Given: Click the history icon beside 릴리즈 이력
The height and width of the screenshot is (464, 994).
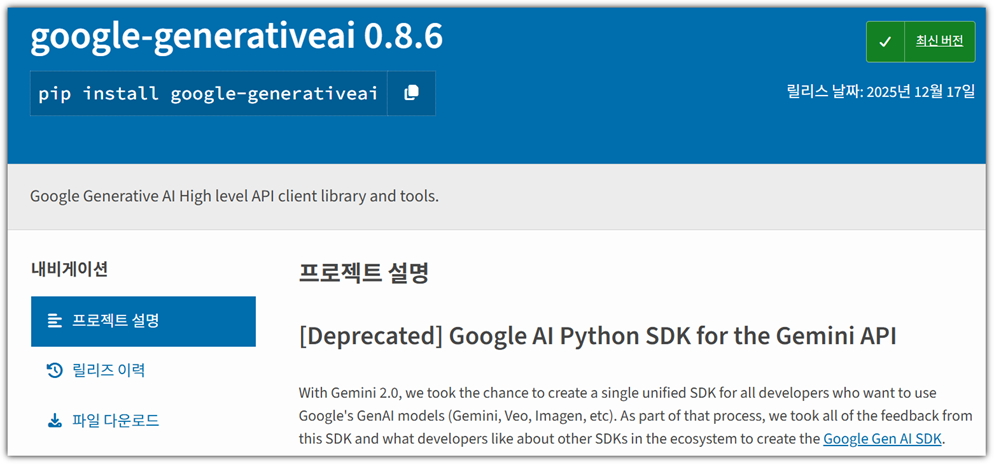Looking at the screenshot, I should click(x=55, y=370).
